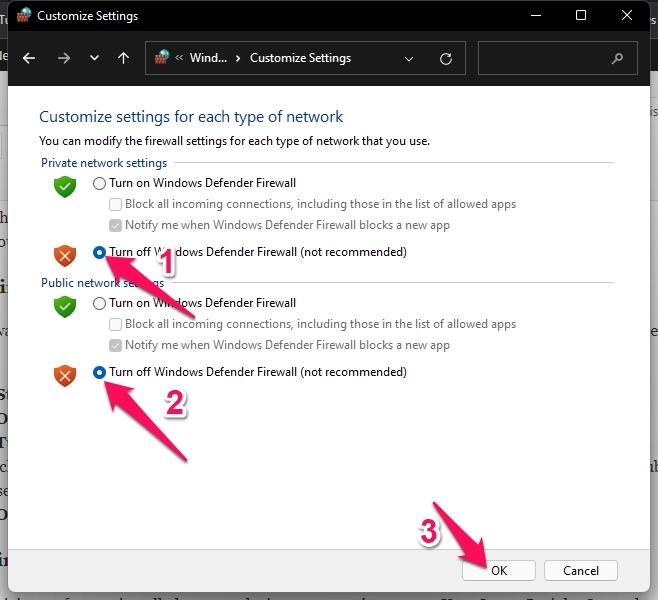Viewport: 658px width, 600px height.
Task: Confirm changes with the OK button
Action: (x=499, y=571)
